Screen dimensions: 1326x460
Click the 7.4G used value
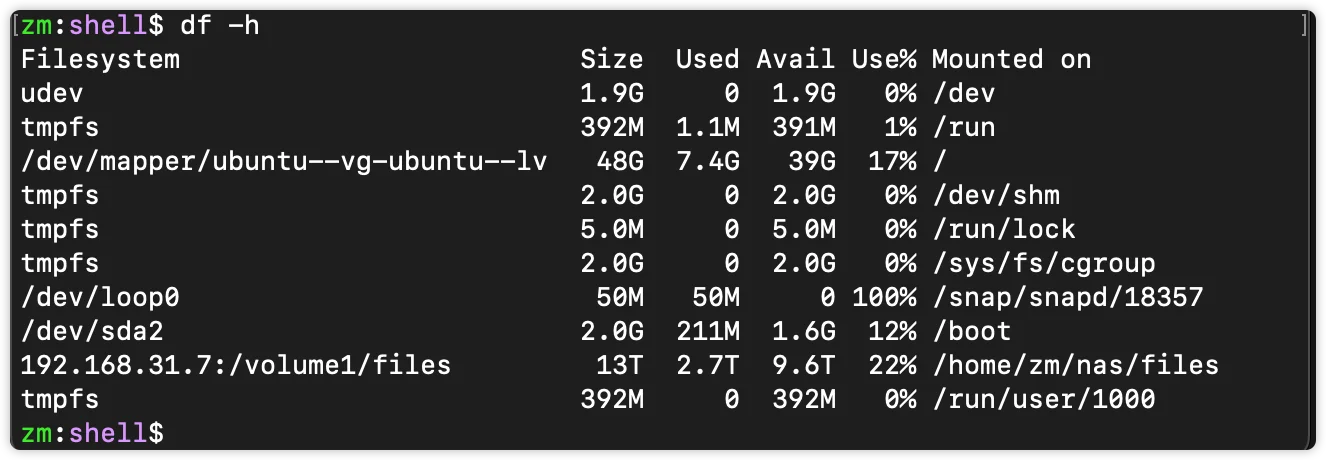(x=708, y=162)
